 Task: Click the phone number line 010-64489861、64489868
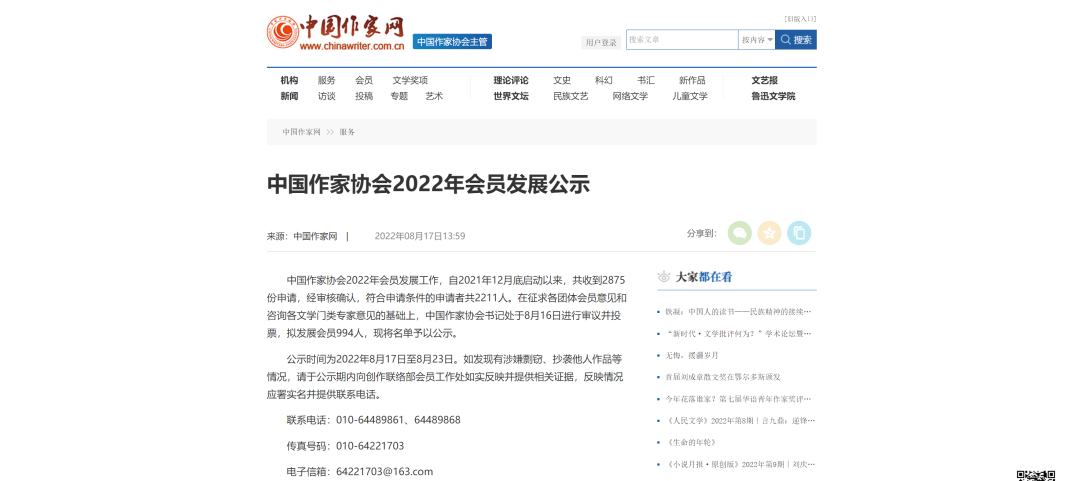pos(398,420)
